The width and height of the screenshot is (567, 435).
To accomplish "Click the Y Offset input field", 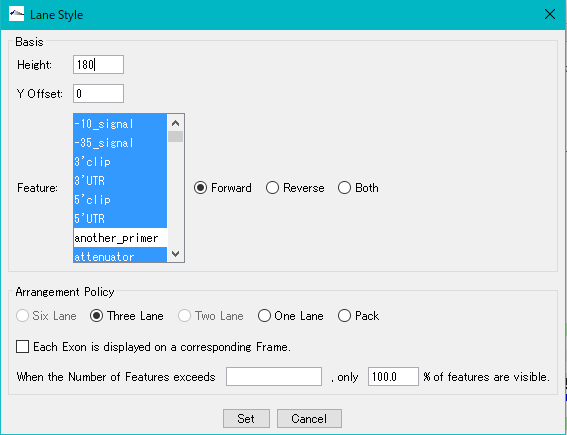I will [98, 94].
